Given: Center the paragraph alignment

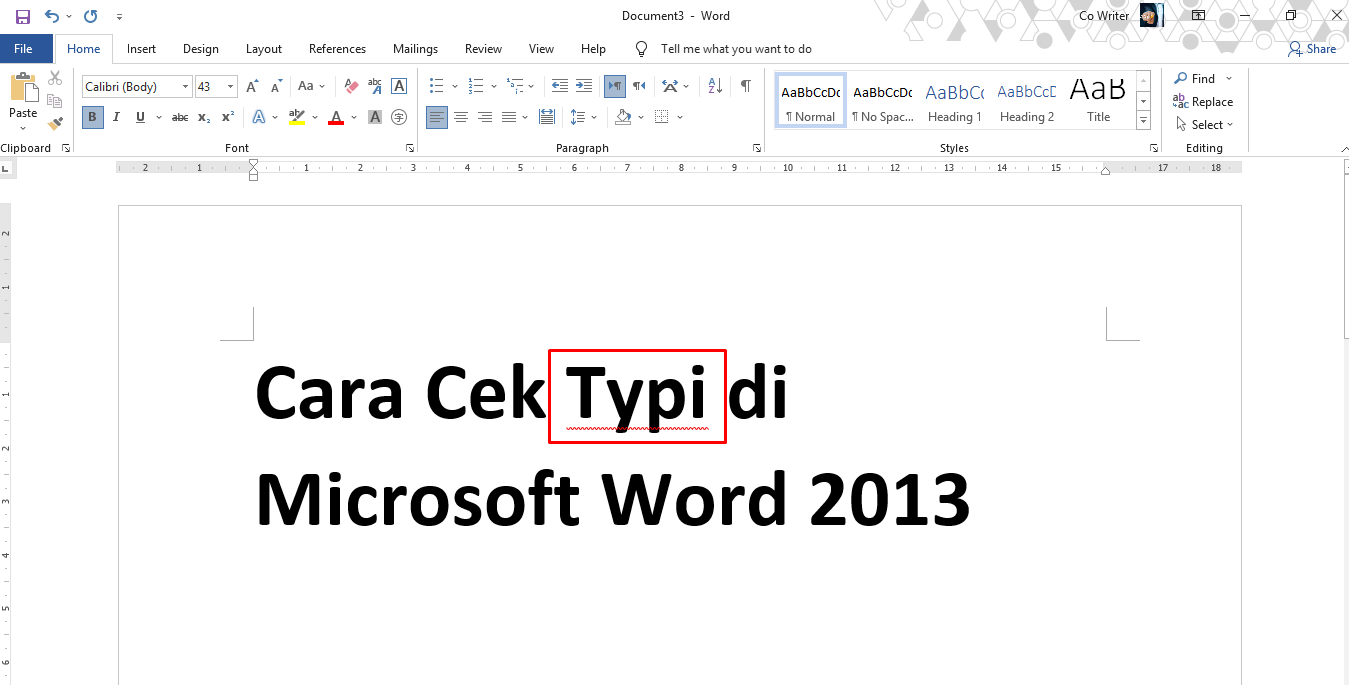Looking at the screenshot, I should 460,117.
